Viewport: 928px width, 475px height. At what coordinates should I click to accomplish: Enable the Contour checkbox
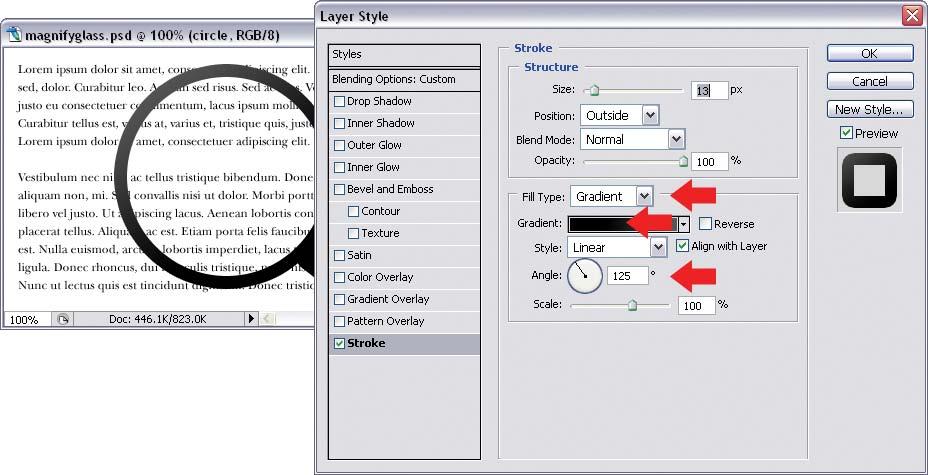pos(353,212)
